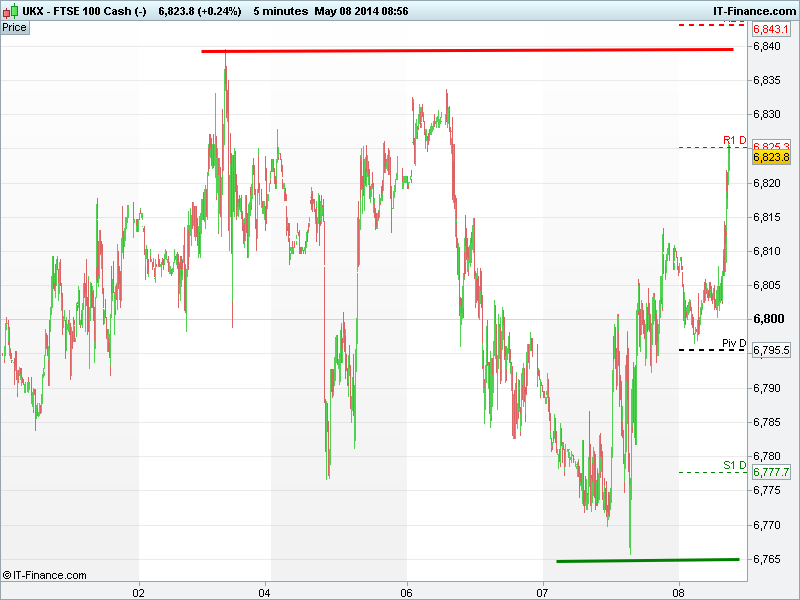
Task: Click the 6,840 price axis label
Action: coord(767,46)
